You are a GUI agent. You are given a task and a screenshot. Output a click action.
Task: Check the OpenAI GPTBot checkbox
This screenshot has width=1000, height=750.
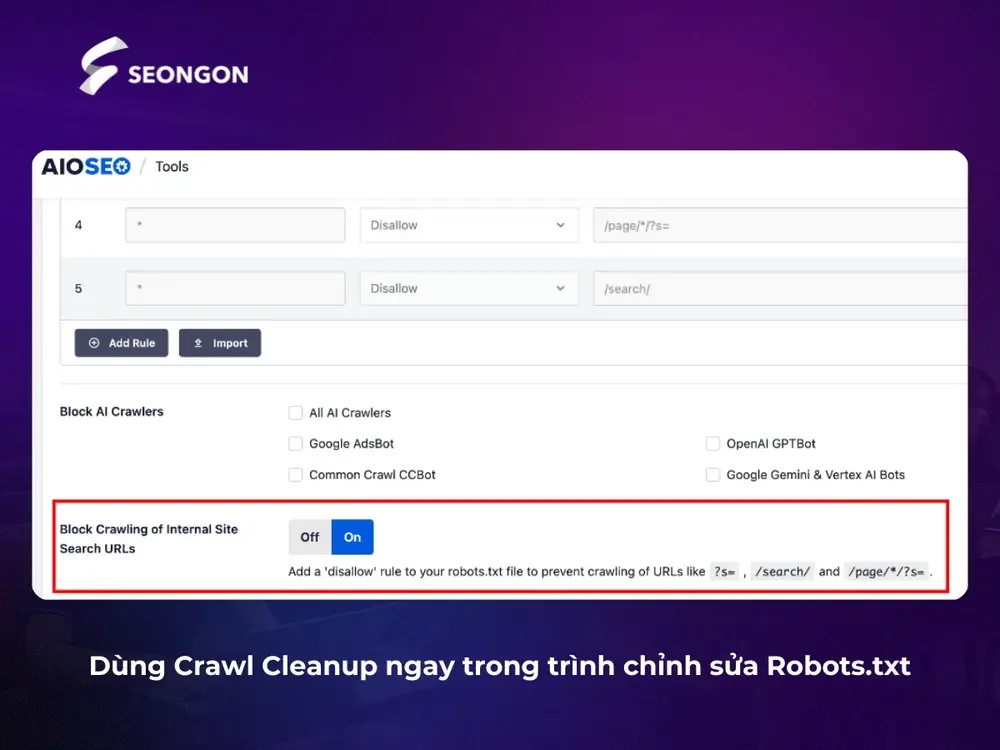coord(713,443)
